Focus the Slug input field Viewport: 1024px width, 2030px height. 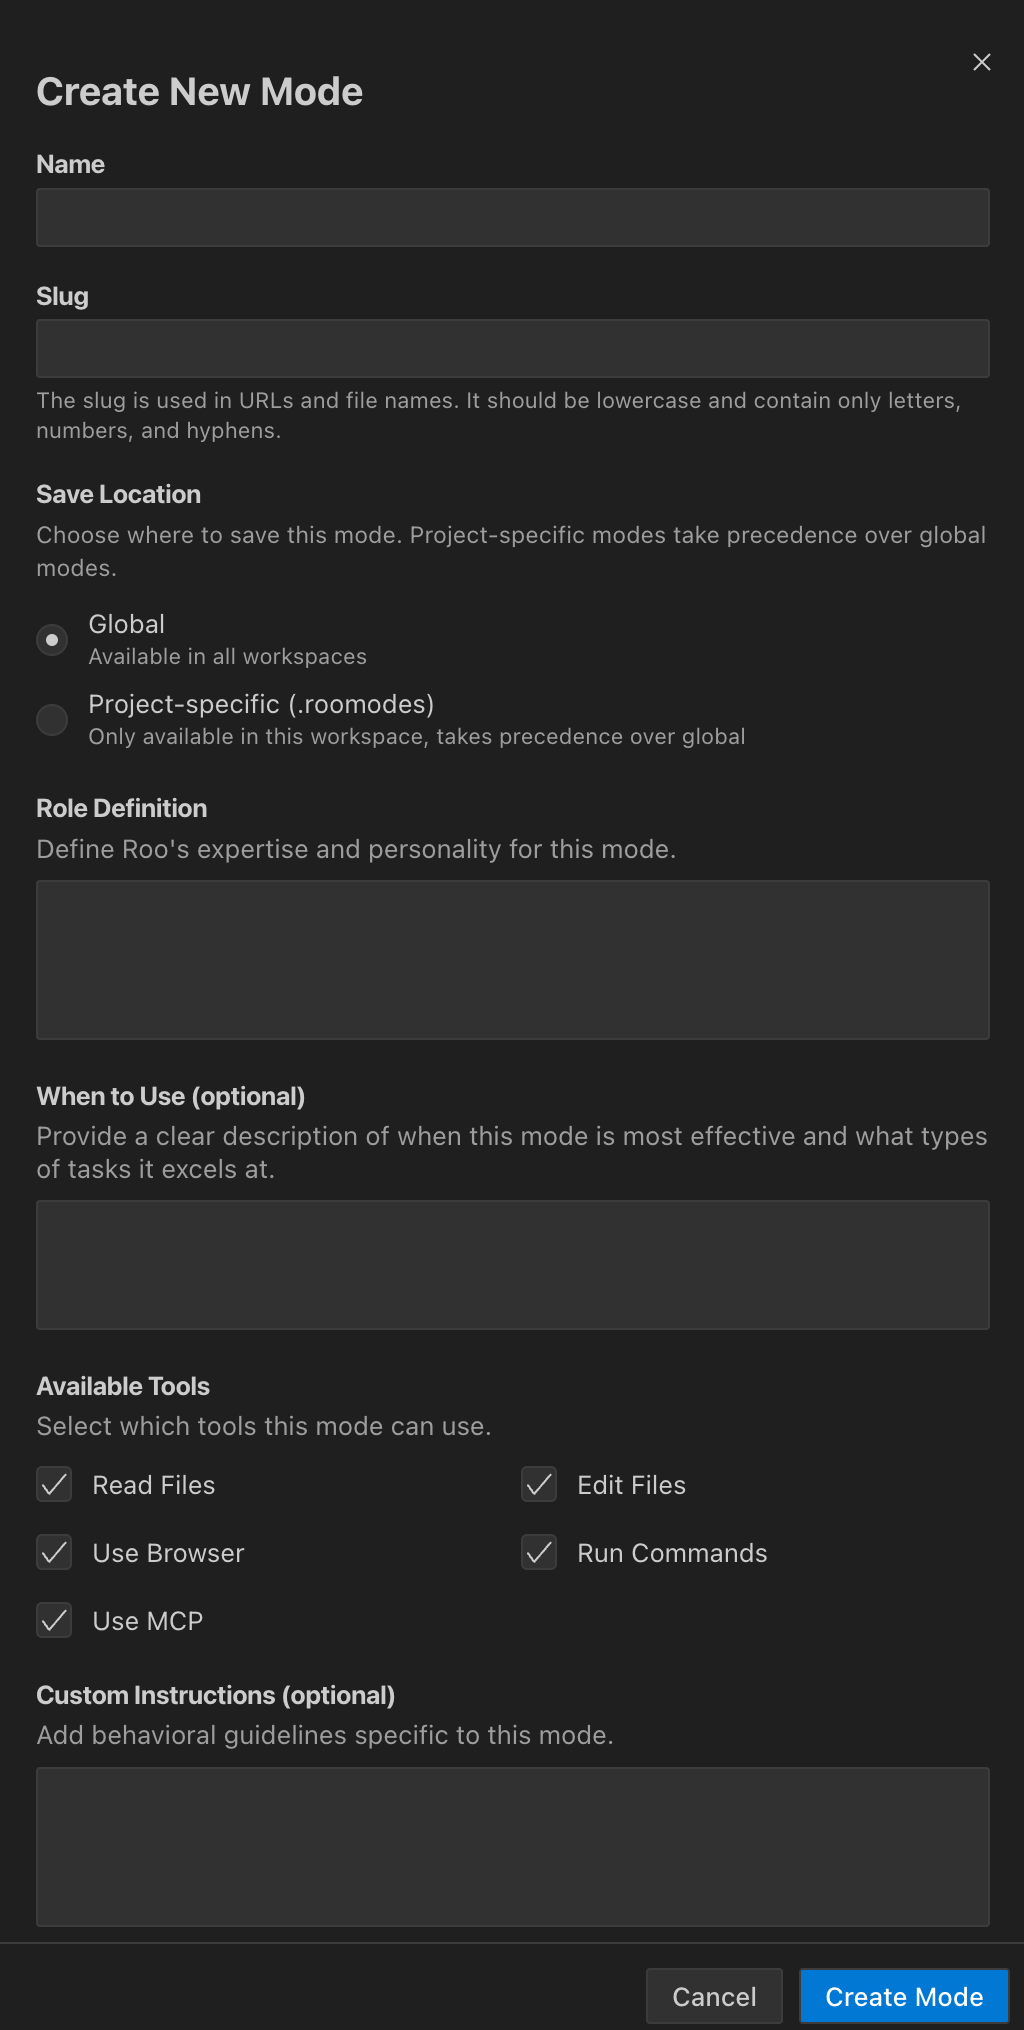point(512,348)
